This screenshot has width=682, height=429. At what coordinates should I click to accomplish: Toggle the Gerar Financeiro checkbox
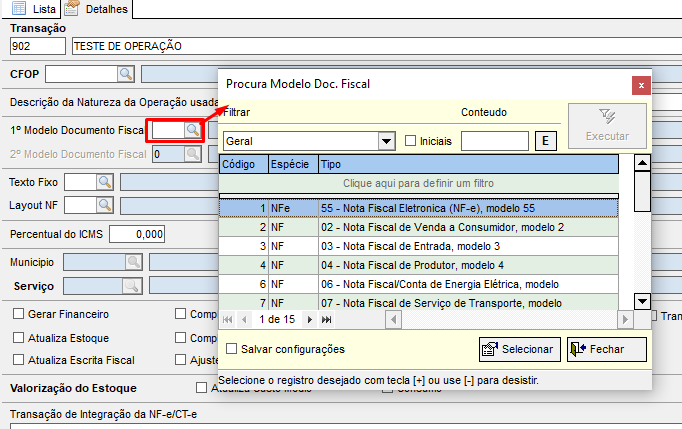[18, 314]
